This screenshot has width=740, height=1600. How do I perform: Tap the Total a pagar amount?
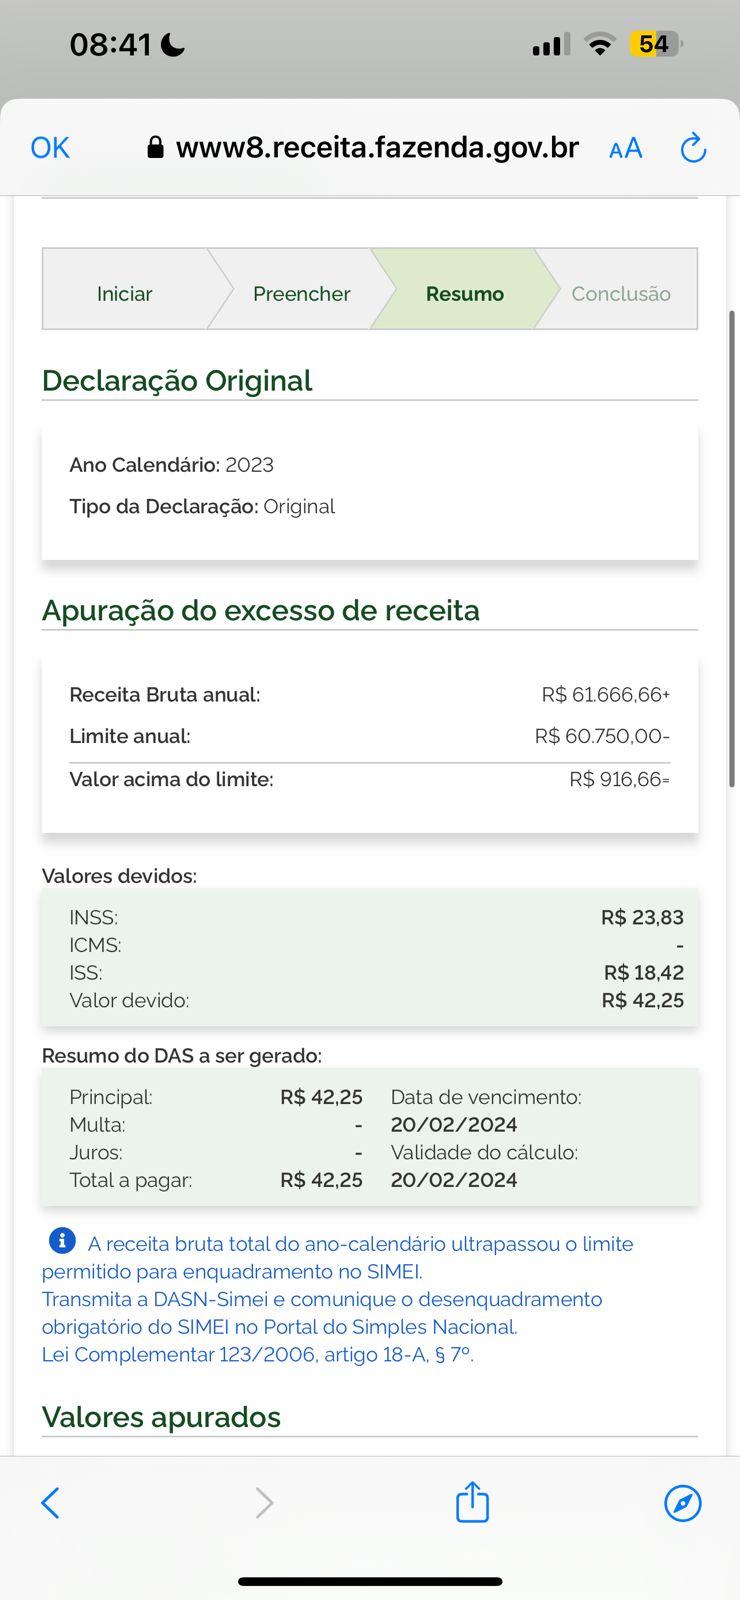[321, 1180]
